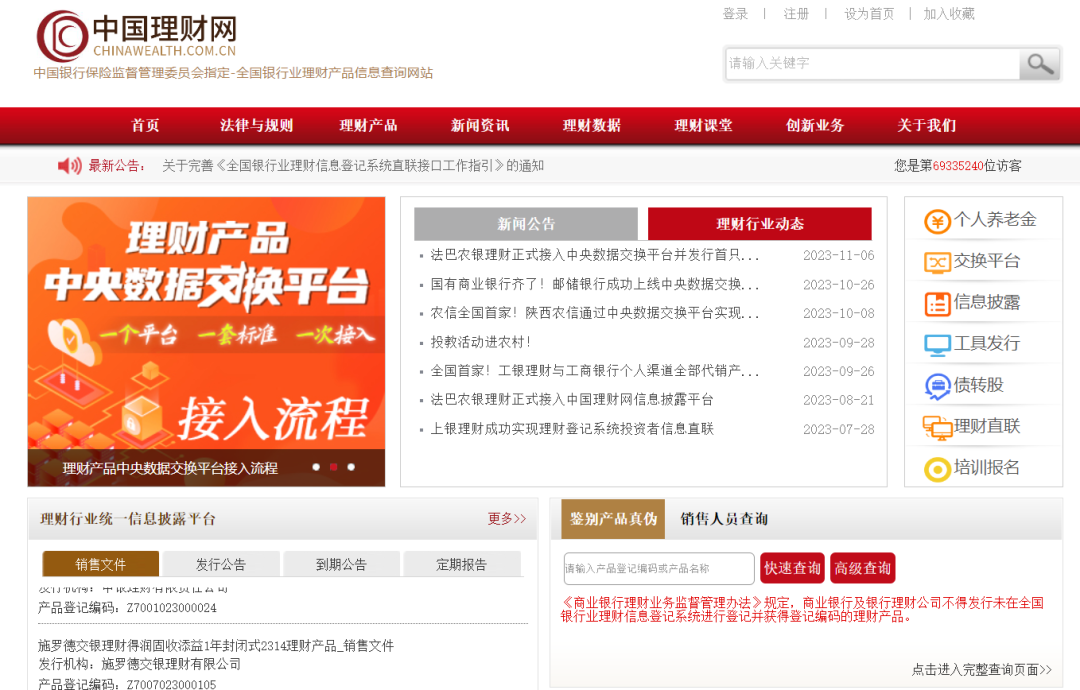
Task: Click the ChinaWealth site logo
Action: (x=136, y=36)
